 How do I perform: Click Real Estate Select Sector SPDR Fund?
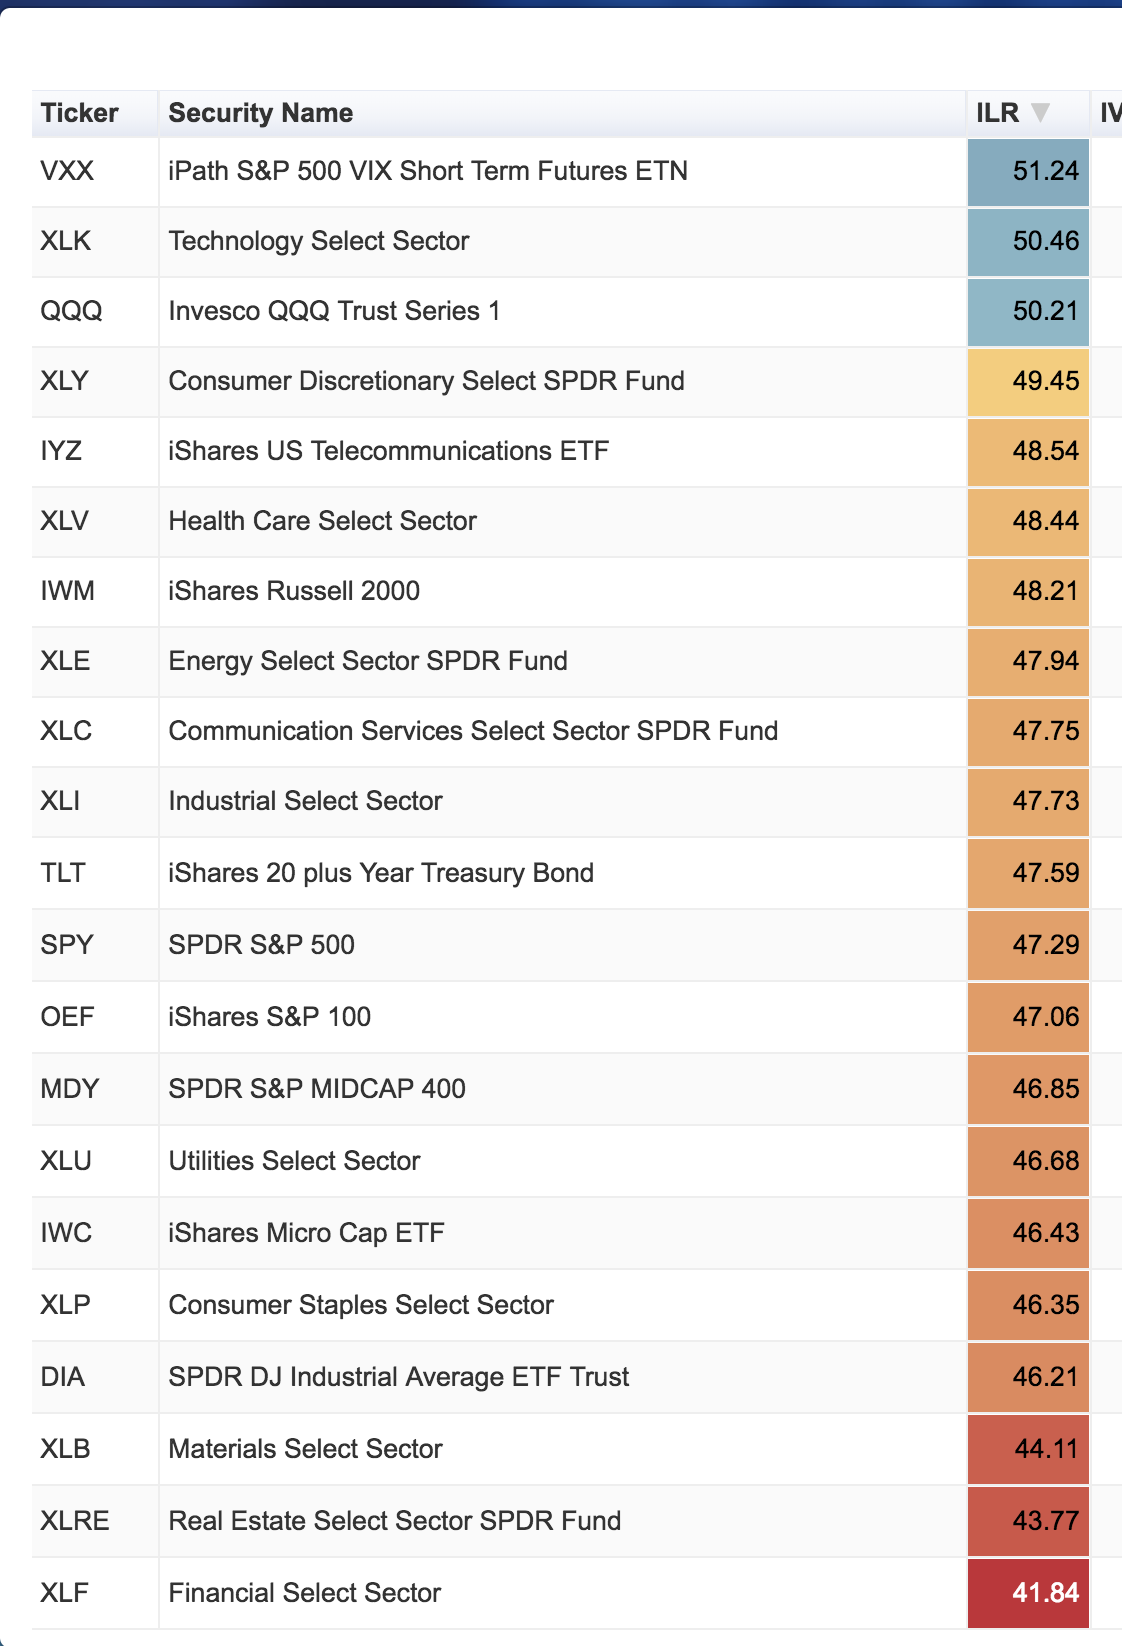(395, 1521)
